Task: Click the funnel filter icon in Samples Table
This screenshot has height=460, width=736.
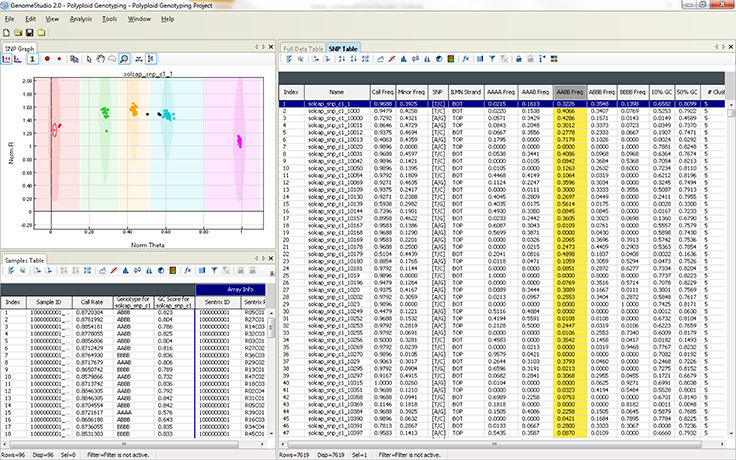Action: click(214, 270)
